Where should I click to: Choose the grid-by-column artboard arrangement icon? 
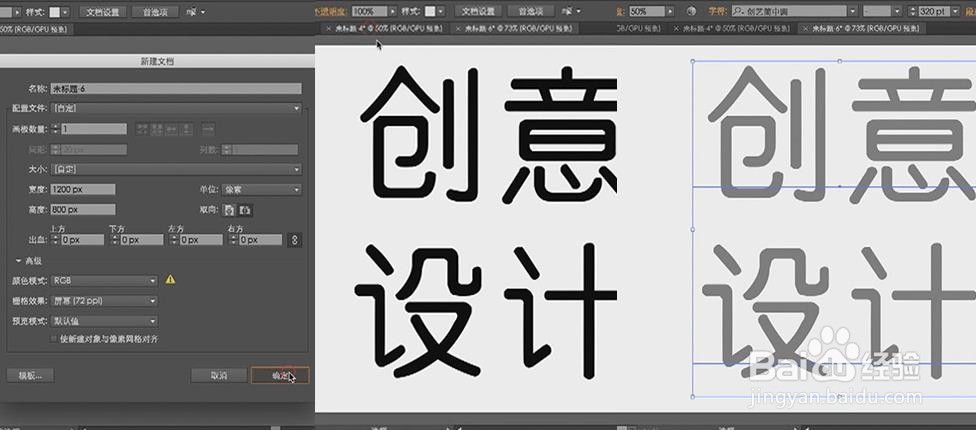coord(157,129)
